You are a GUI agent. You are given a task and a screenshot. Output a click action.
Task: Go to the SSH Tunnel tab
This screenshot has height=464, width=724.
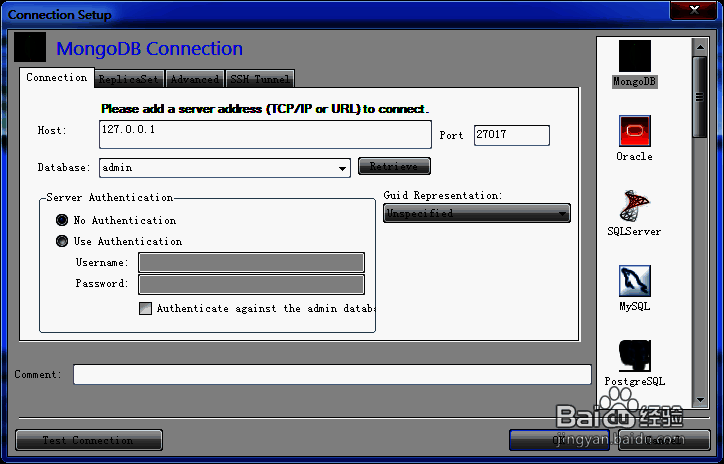click(260, 79)
